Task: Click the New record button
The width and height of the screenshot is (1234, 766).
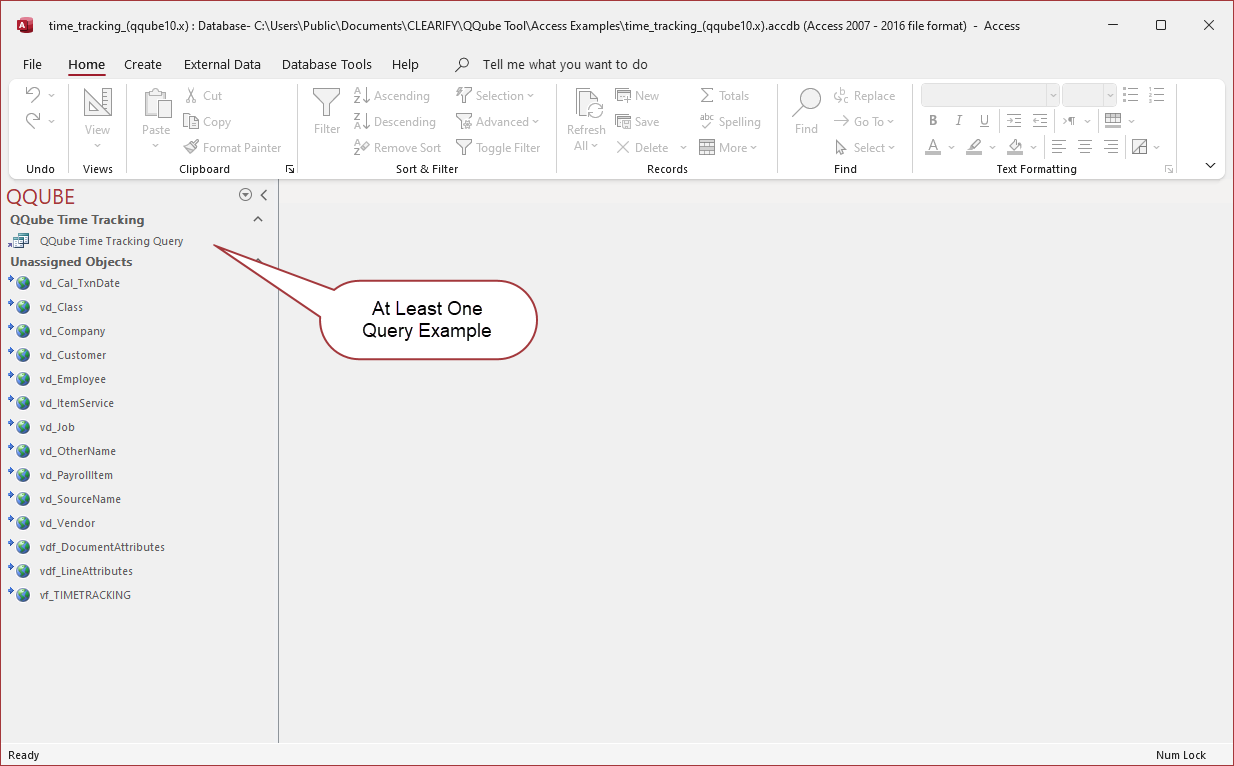Action: [x=637, y=96]
